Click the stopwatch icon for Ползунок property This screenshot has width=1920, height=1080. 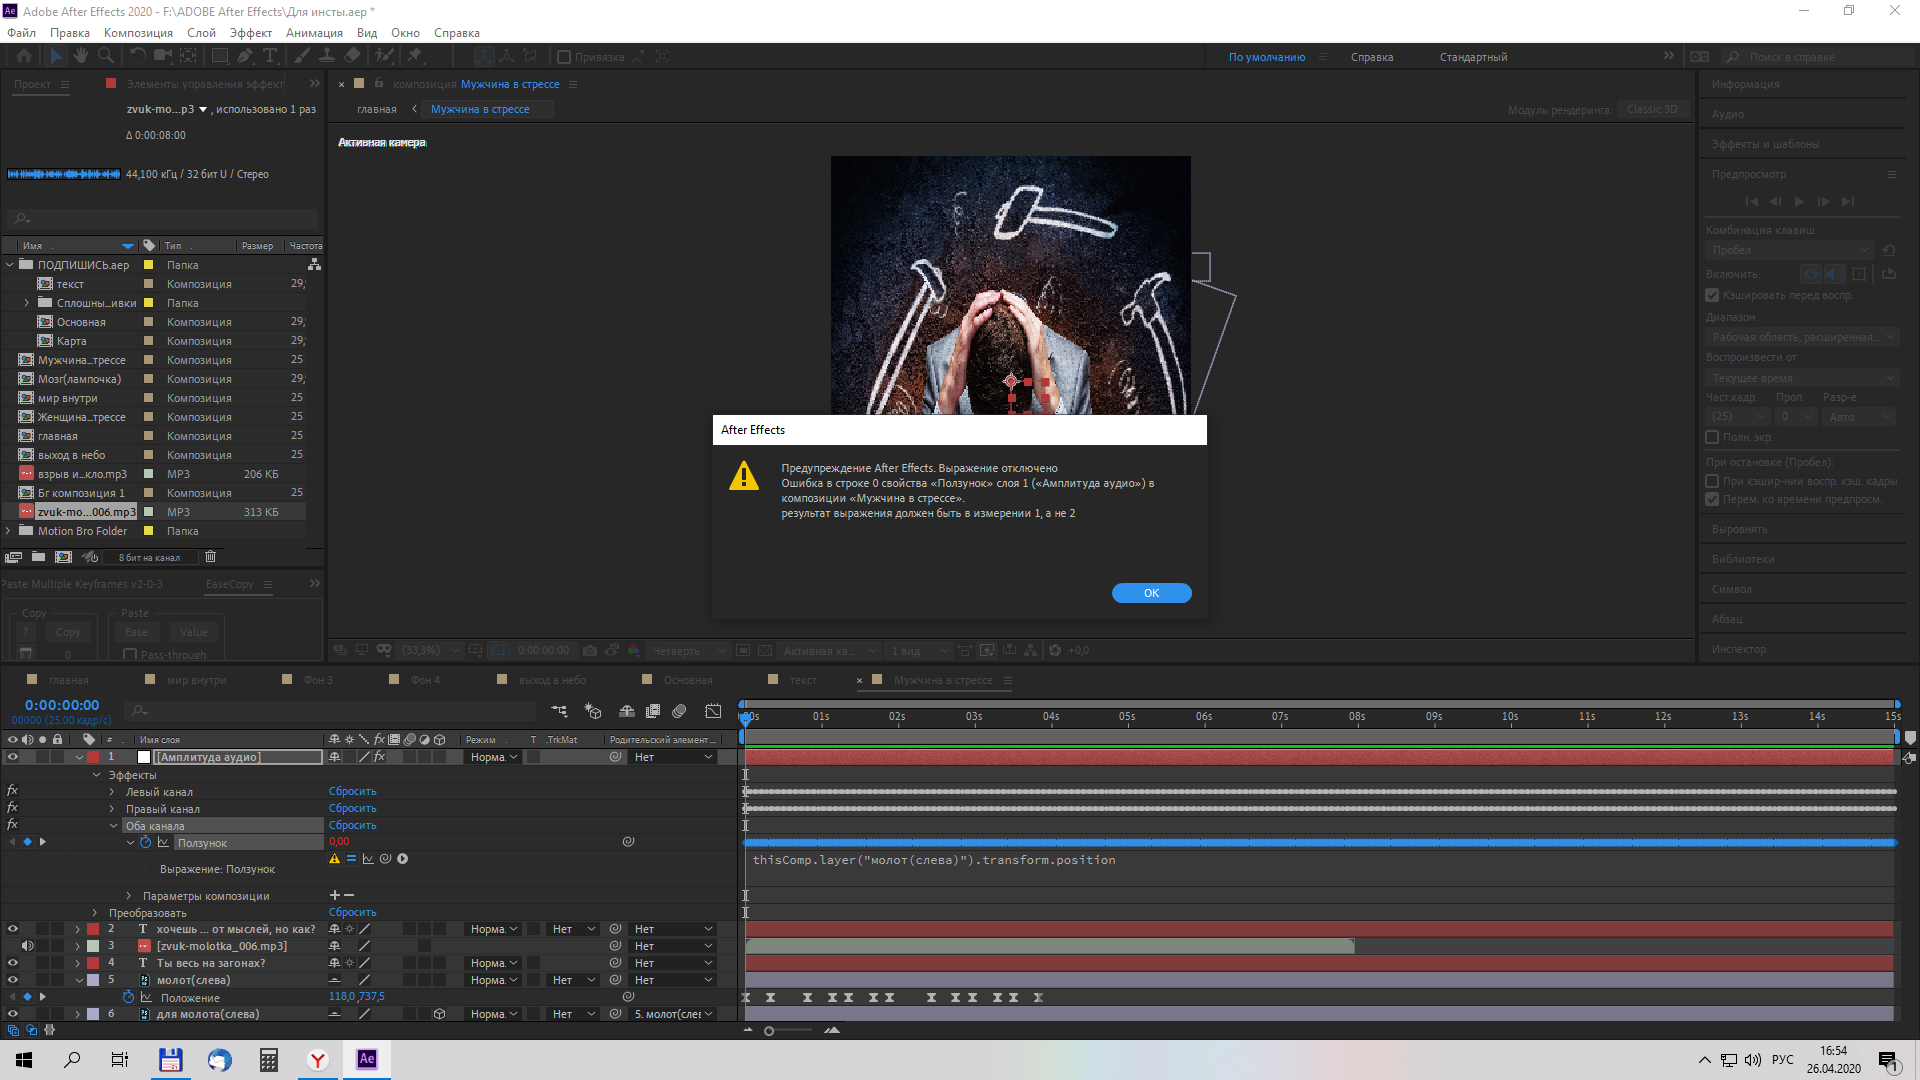[146, 842]
